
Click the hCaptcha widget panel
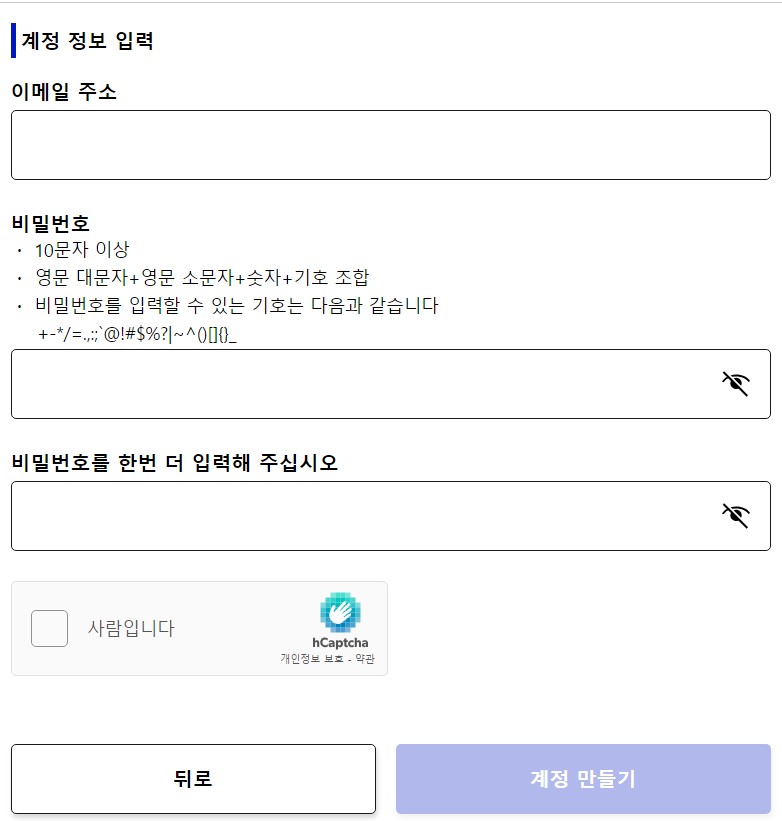(x=199, y=629)
